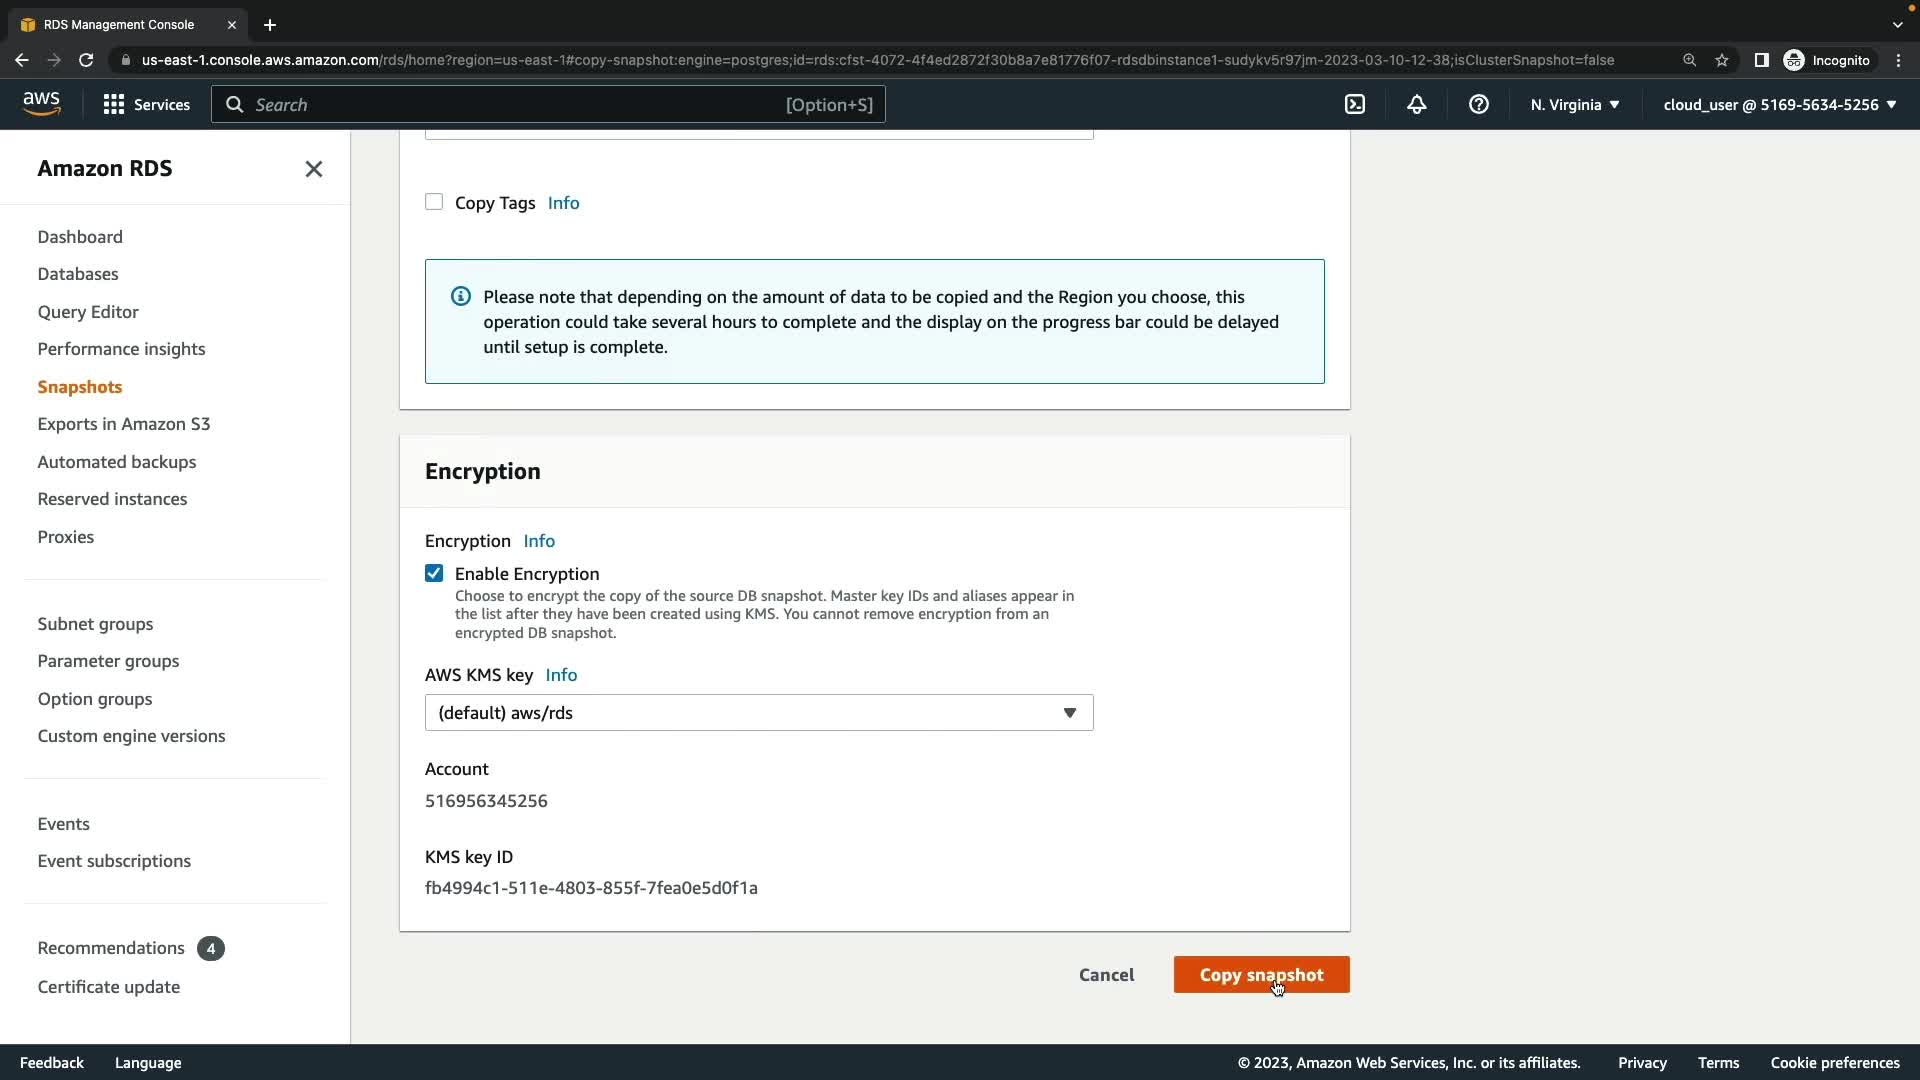Click the Cancel button
The image size is (1920, 1080).
tap(1106, 975)
